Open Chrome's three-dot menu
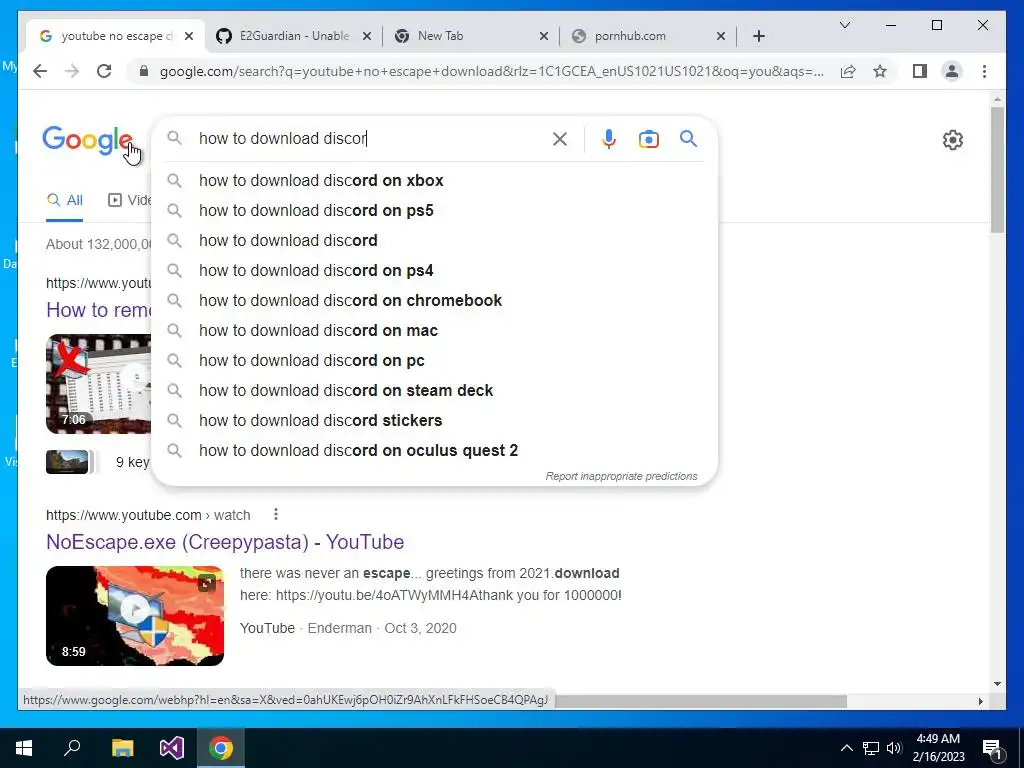1024x768 pixels. (x=984, y=71)
